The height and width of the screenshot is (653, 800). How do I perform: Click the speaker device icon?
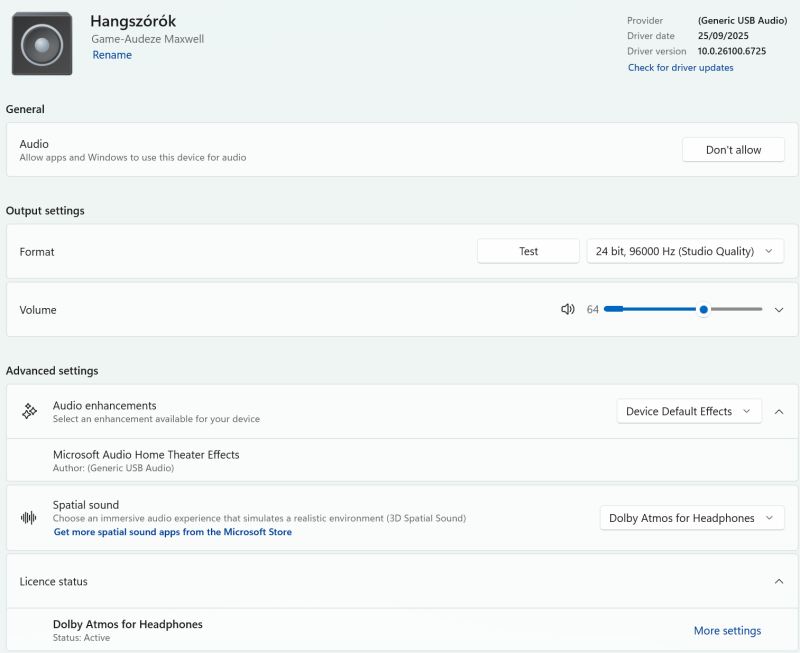[42, 44]
